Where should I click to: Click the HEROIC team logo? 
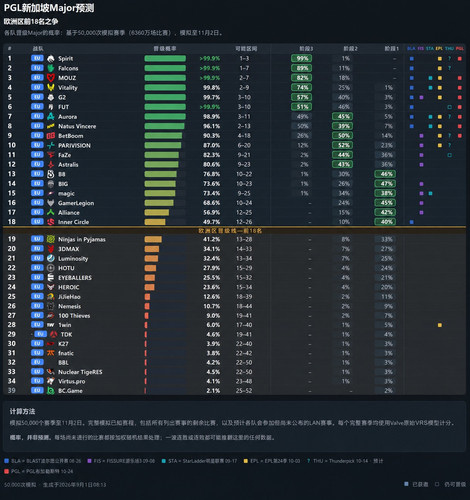pyautogui.click(x=51, y=287)
